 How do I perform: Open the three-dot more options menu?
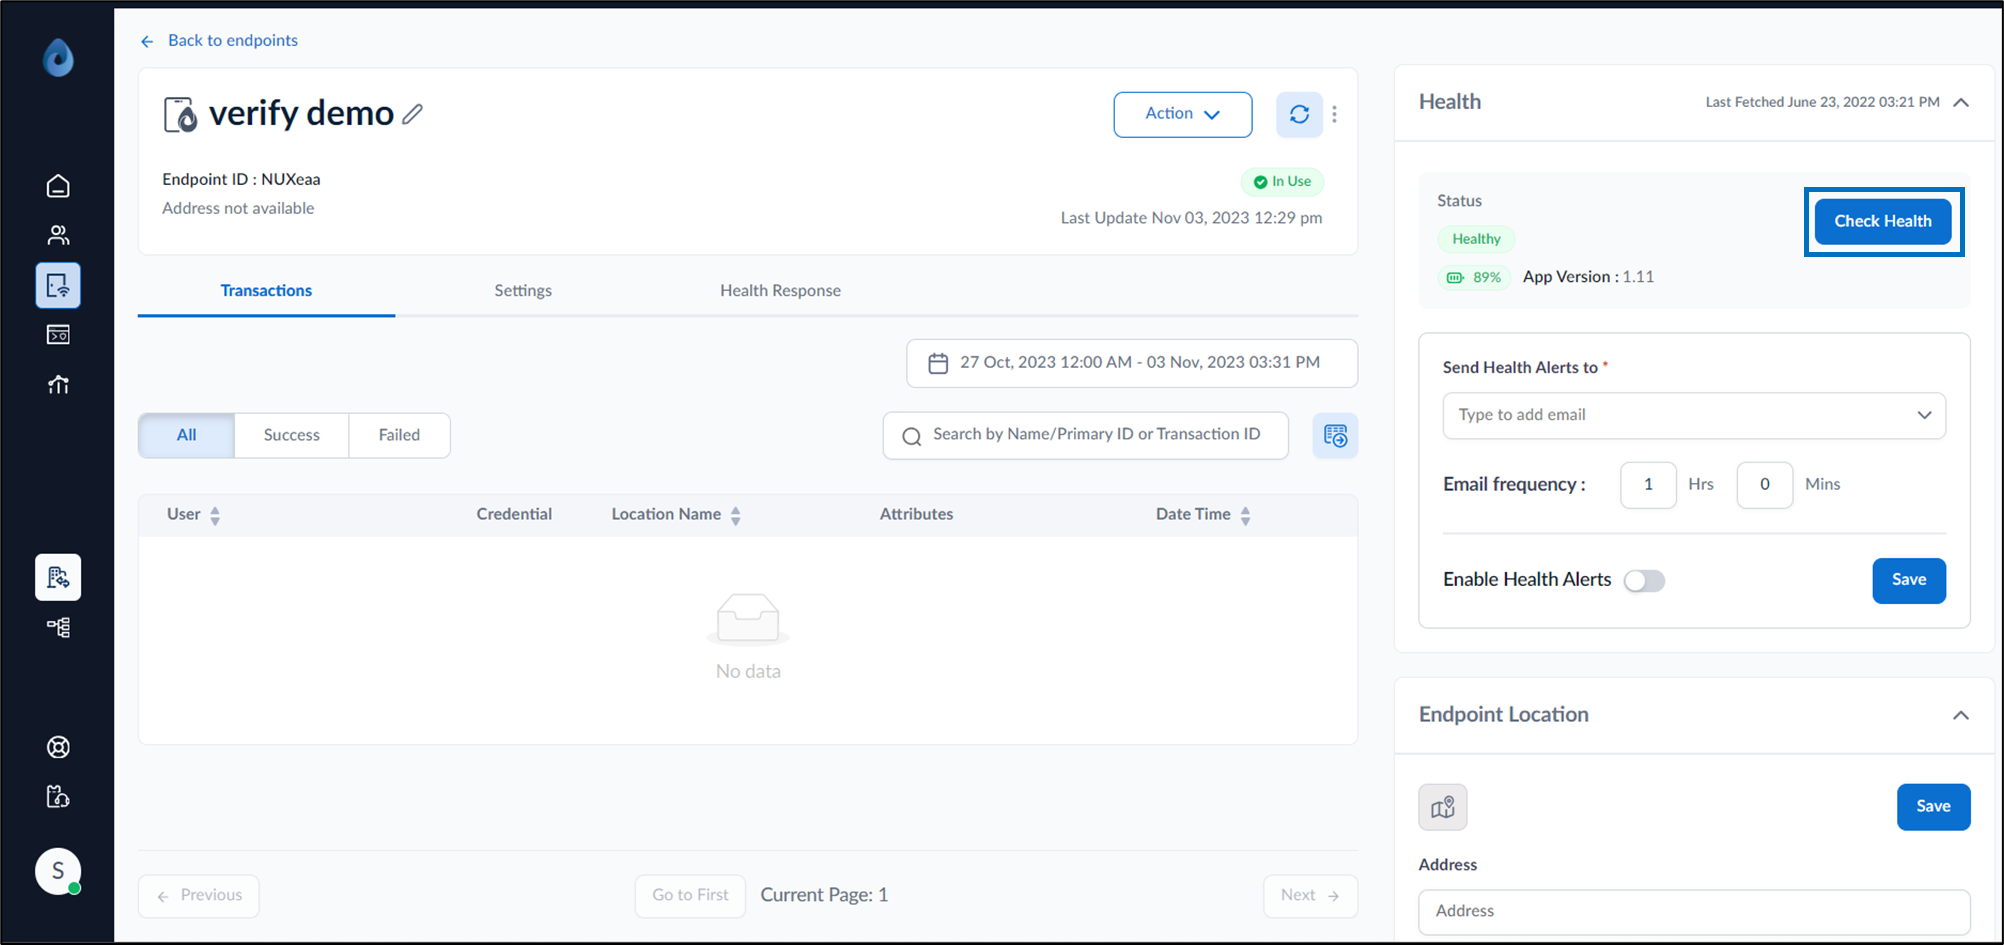tap(1334, 114)
